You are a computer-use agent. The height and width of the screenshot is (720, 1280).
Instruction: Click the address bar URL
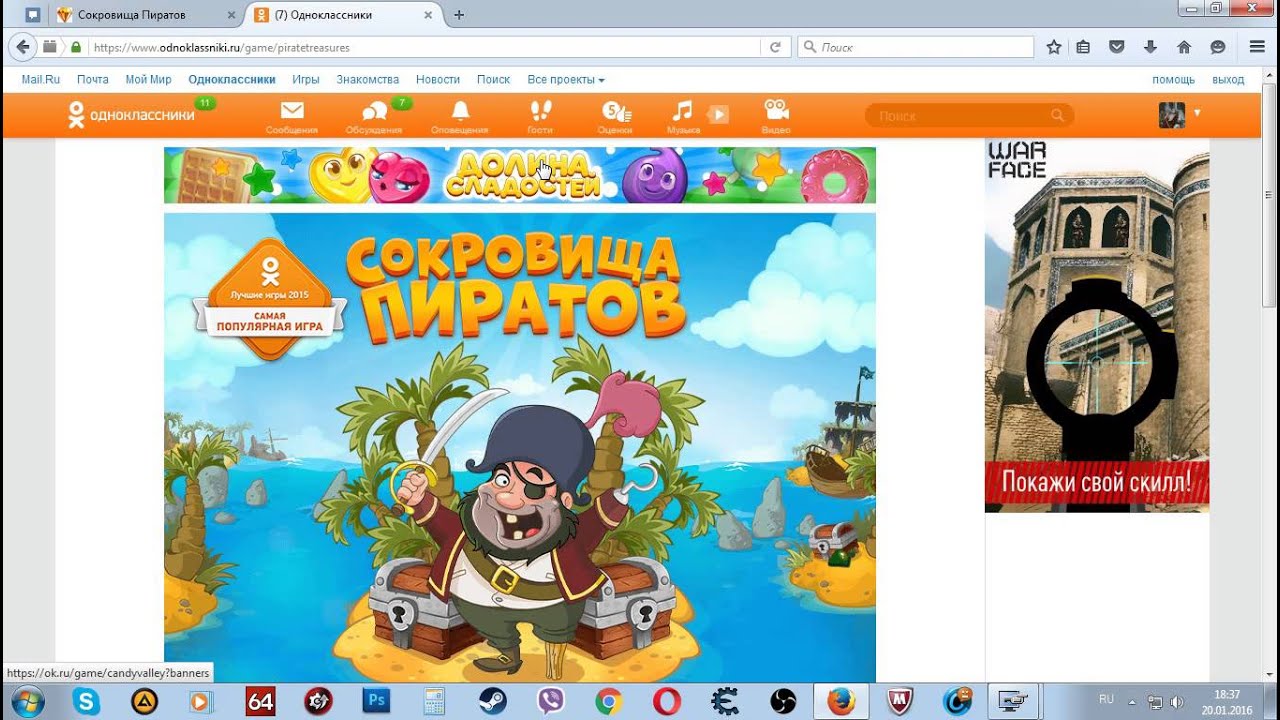coord(222,47)
